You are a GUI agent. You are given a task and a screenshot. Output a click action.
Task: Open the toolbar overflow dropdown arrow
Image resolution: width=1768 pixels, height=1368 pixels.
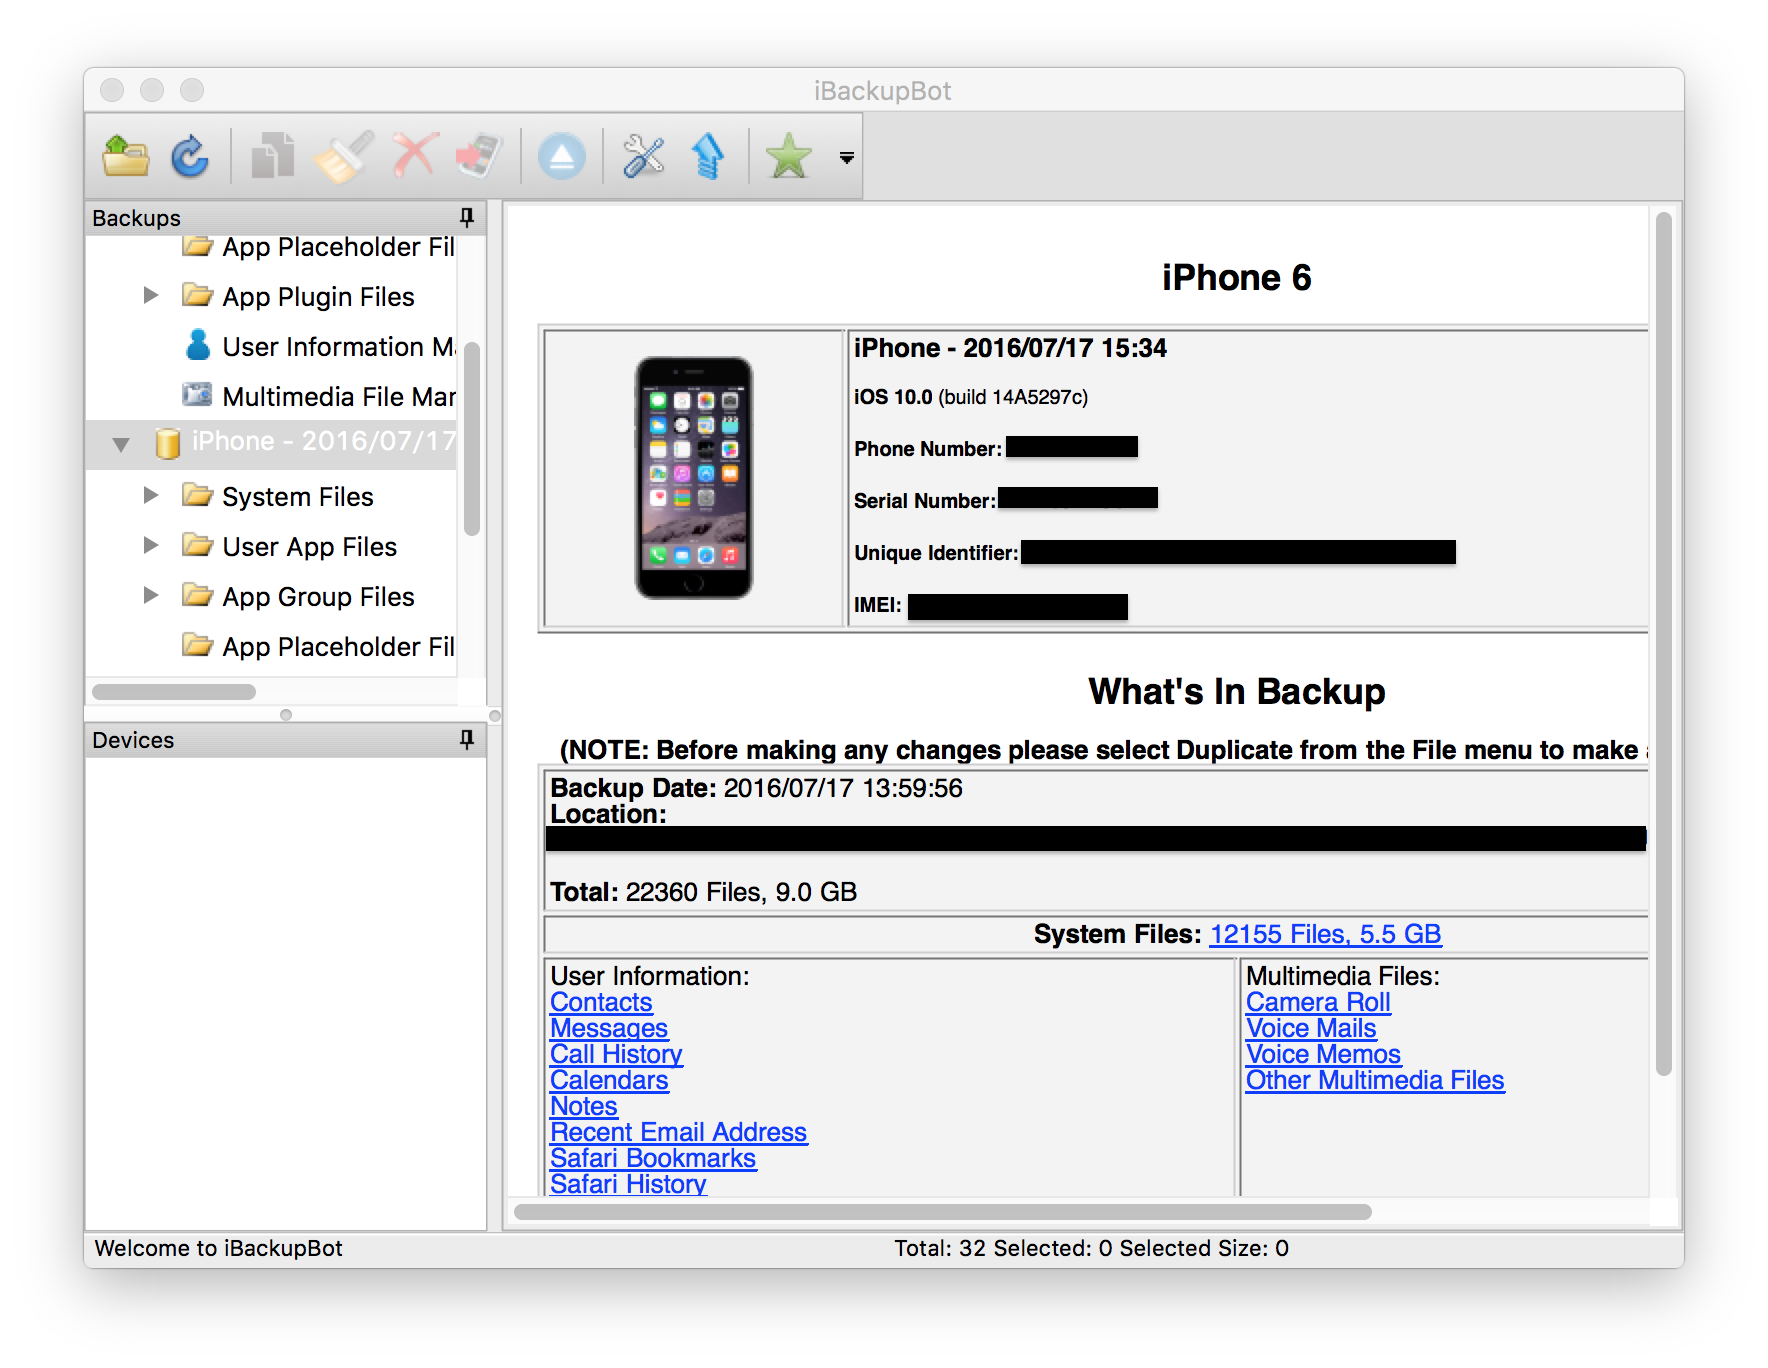tap(847, 158)
